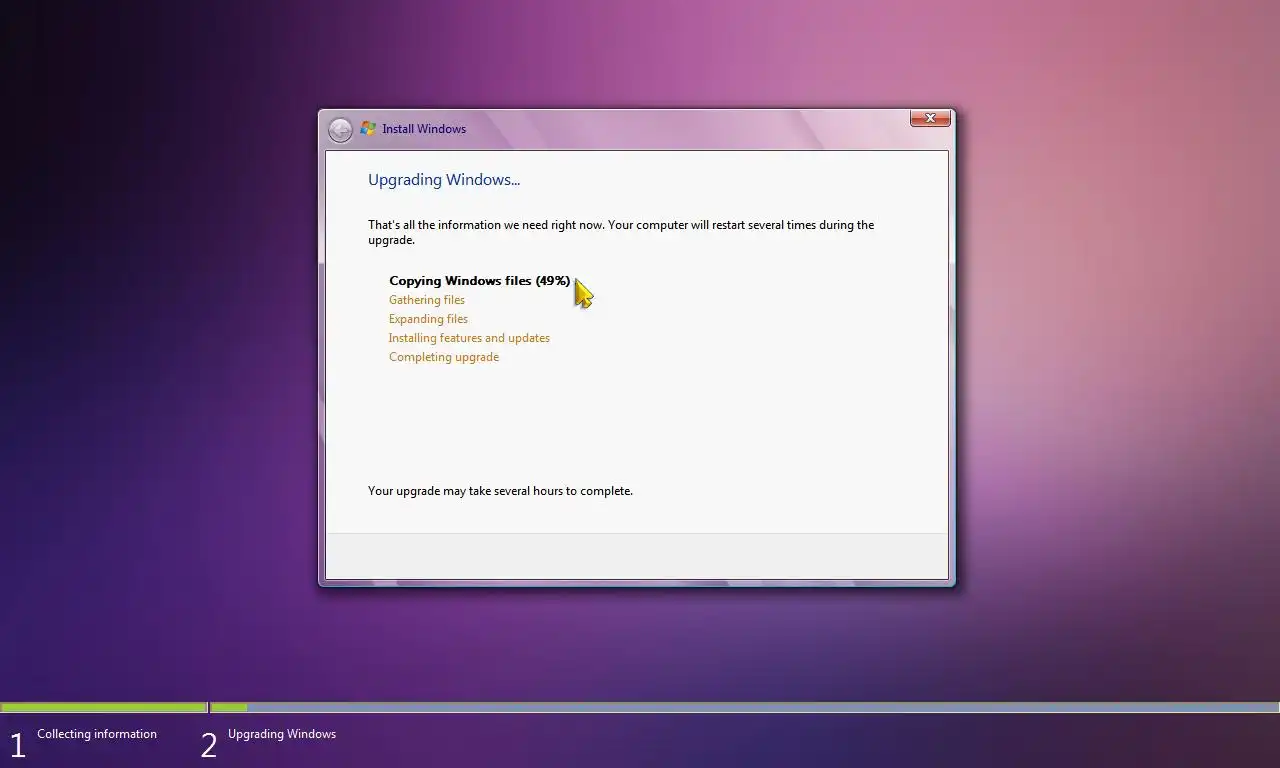
Task: Click the "That's all the information" message
Action: pyautogui.click(x=621, y=232)
